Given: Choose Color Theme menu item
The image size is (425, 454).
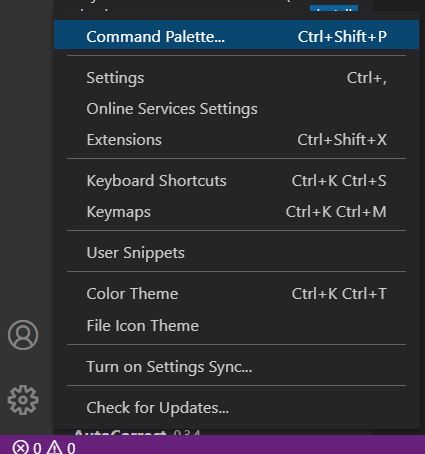Looking at the screenshot, I should (x=236, y=294).
